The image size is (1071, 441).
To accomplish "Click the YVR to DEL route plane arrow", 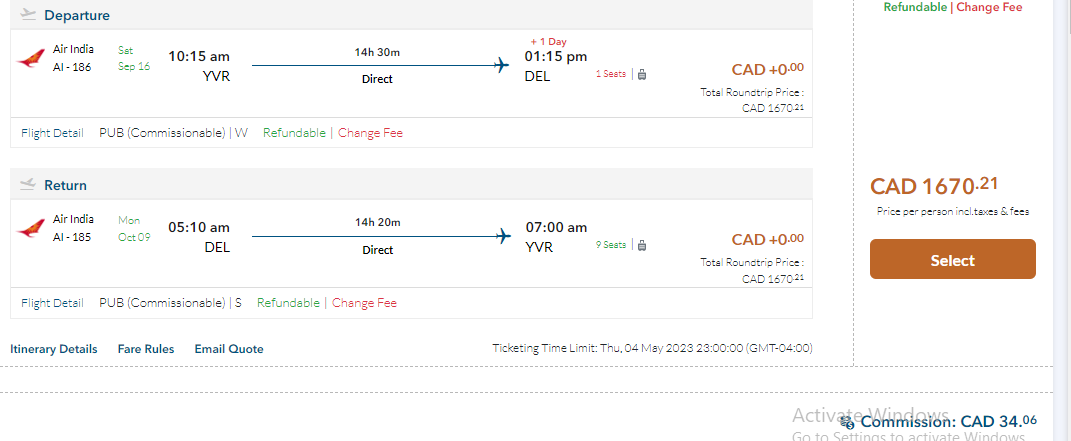I will (502, 66).
